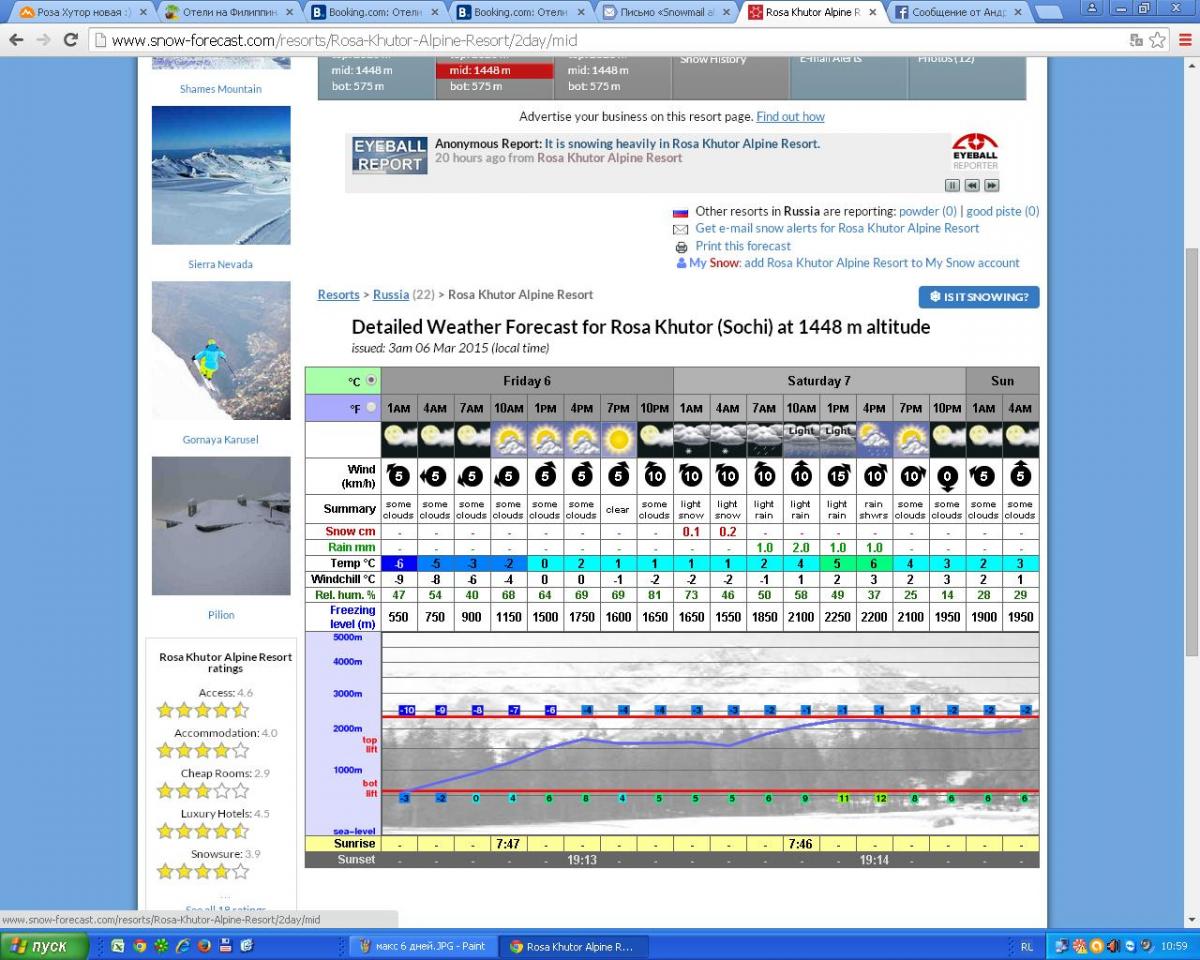Open the Gornaya Karusel skier thumbnail
1200x960 pixels.
click(221, 351)
